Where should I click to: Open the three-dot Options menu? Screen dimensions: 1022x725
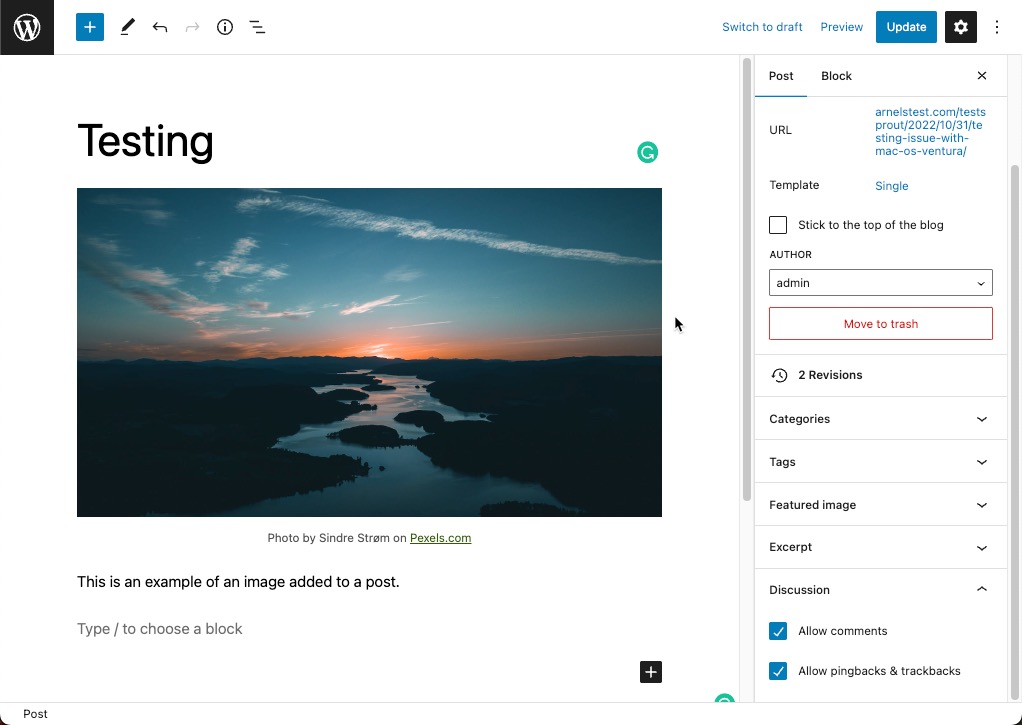(x=996, y=27)
